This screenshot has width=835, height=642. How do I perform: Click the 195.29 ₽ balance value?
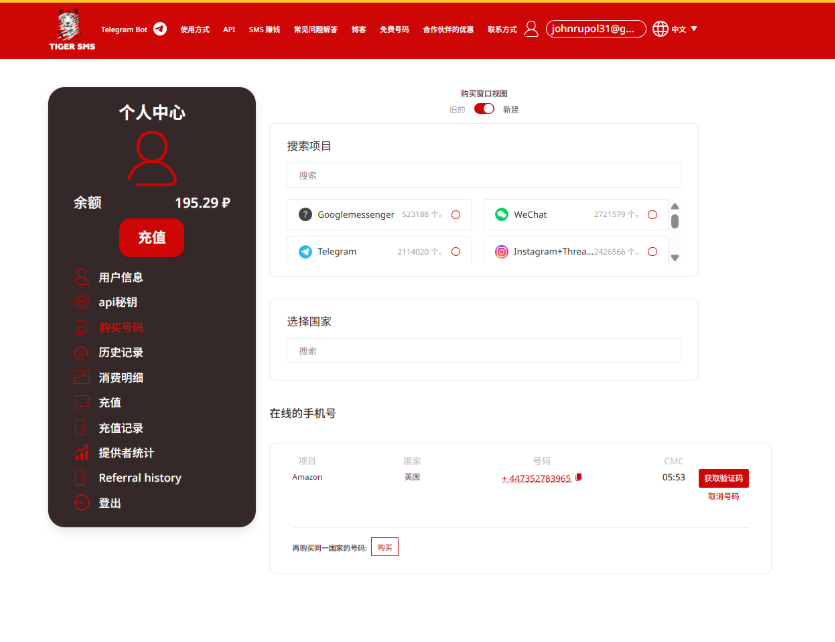pyautogui.click(x=202, y=203)
